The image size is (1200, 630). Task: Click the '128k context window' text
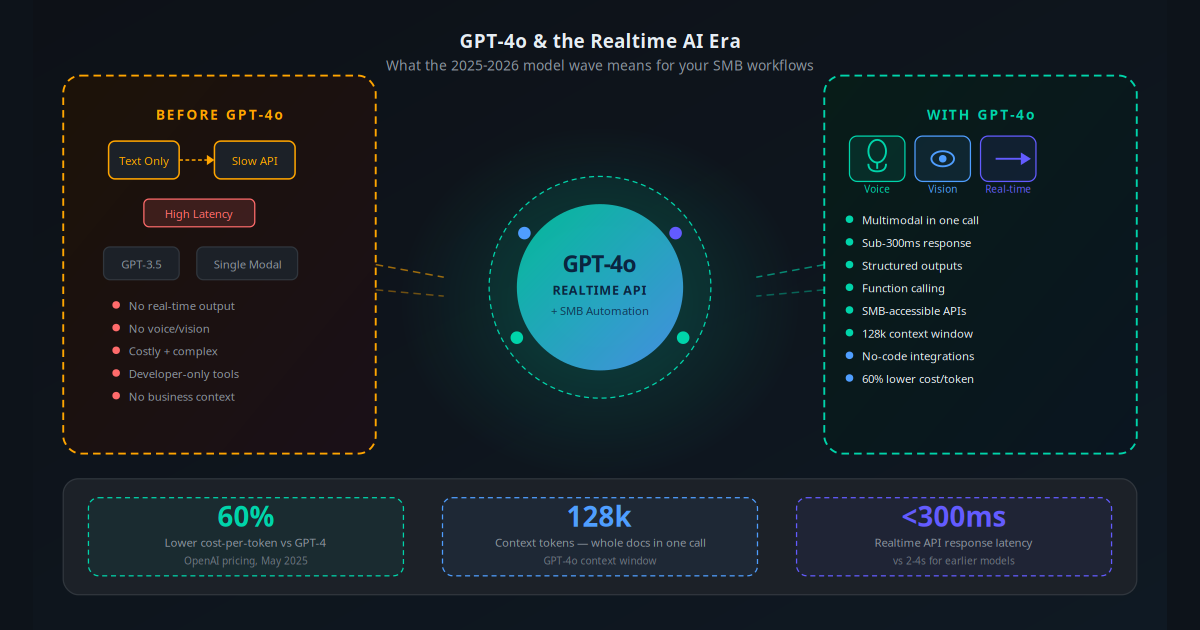tap(917, 334)
